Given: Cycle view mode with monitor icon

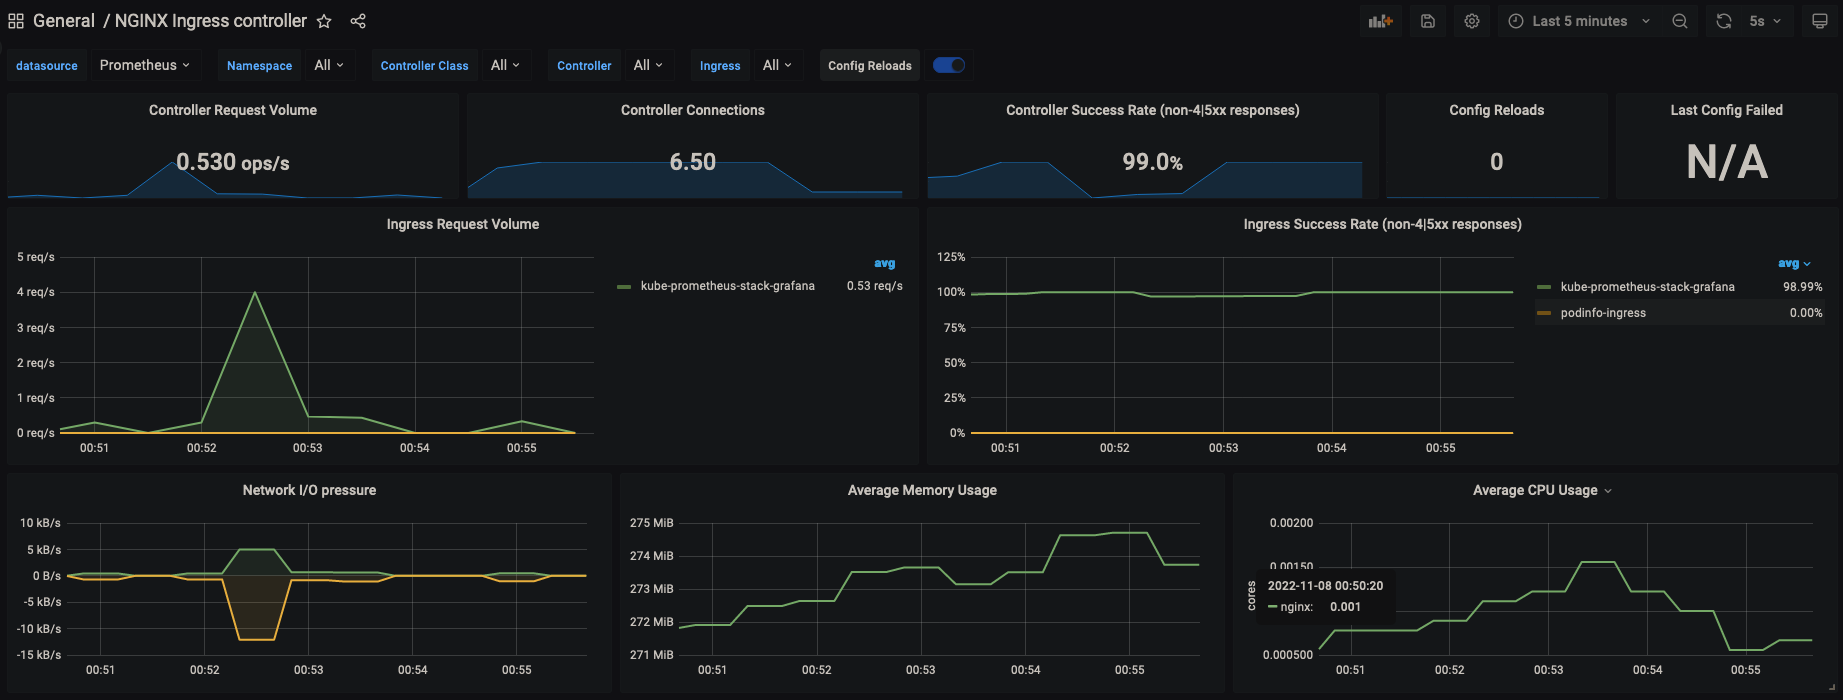Looking at the screenshot, I should [1820, 21].
